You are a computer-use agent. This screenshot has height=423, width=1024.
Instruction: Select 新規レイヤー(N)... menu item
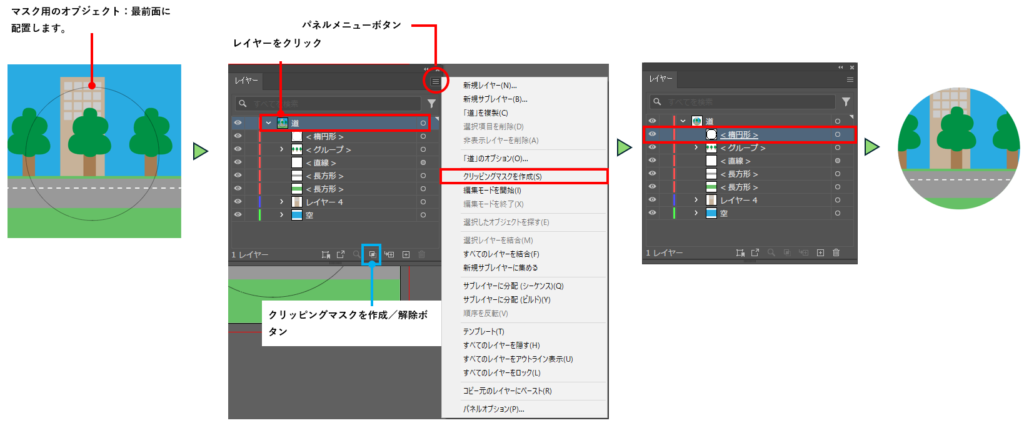point(490,85)
